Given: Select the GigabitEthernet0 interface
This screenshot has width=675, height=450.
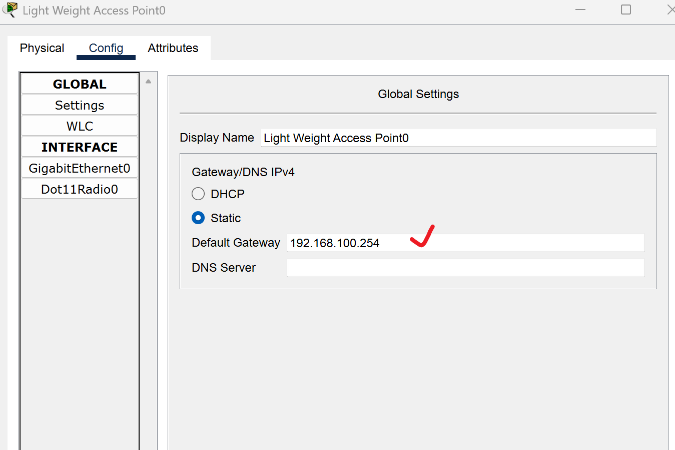Looking at the screenshot, I should point(80,168).
